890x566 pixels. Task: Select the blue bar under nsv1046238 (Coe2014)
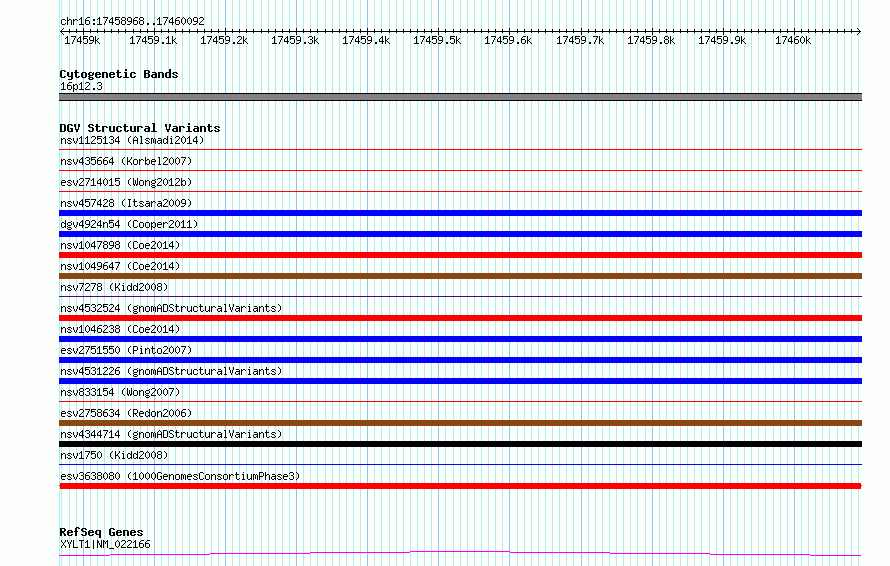pos(460,339)
